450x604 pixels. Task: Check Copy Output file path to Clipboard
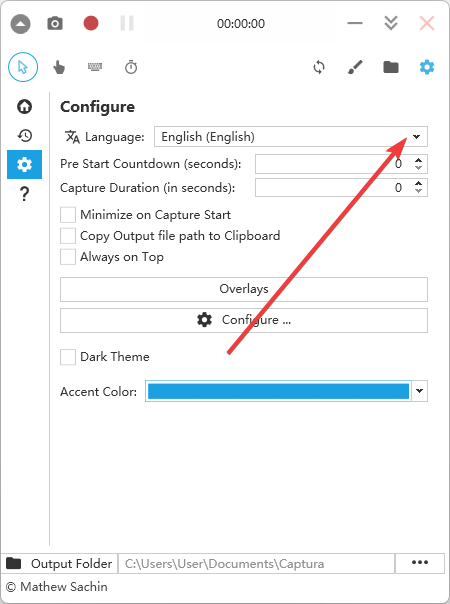pyautogui.click(x=68, y=236)
